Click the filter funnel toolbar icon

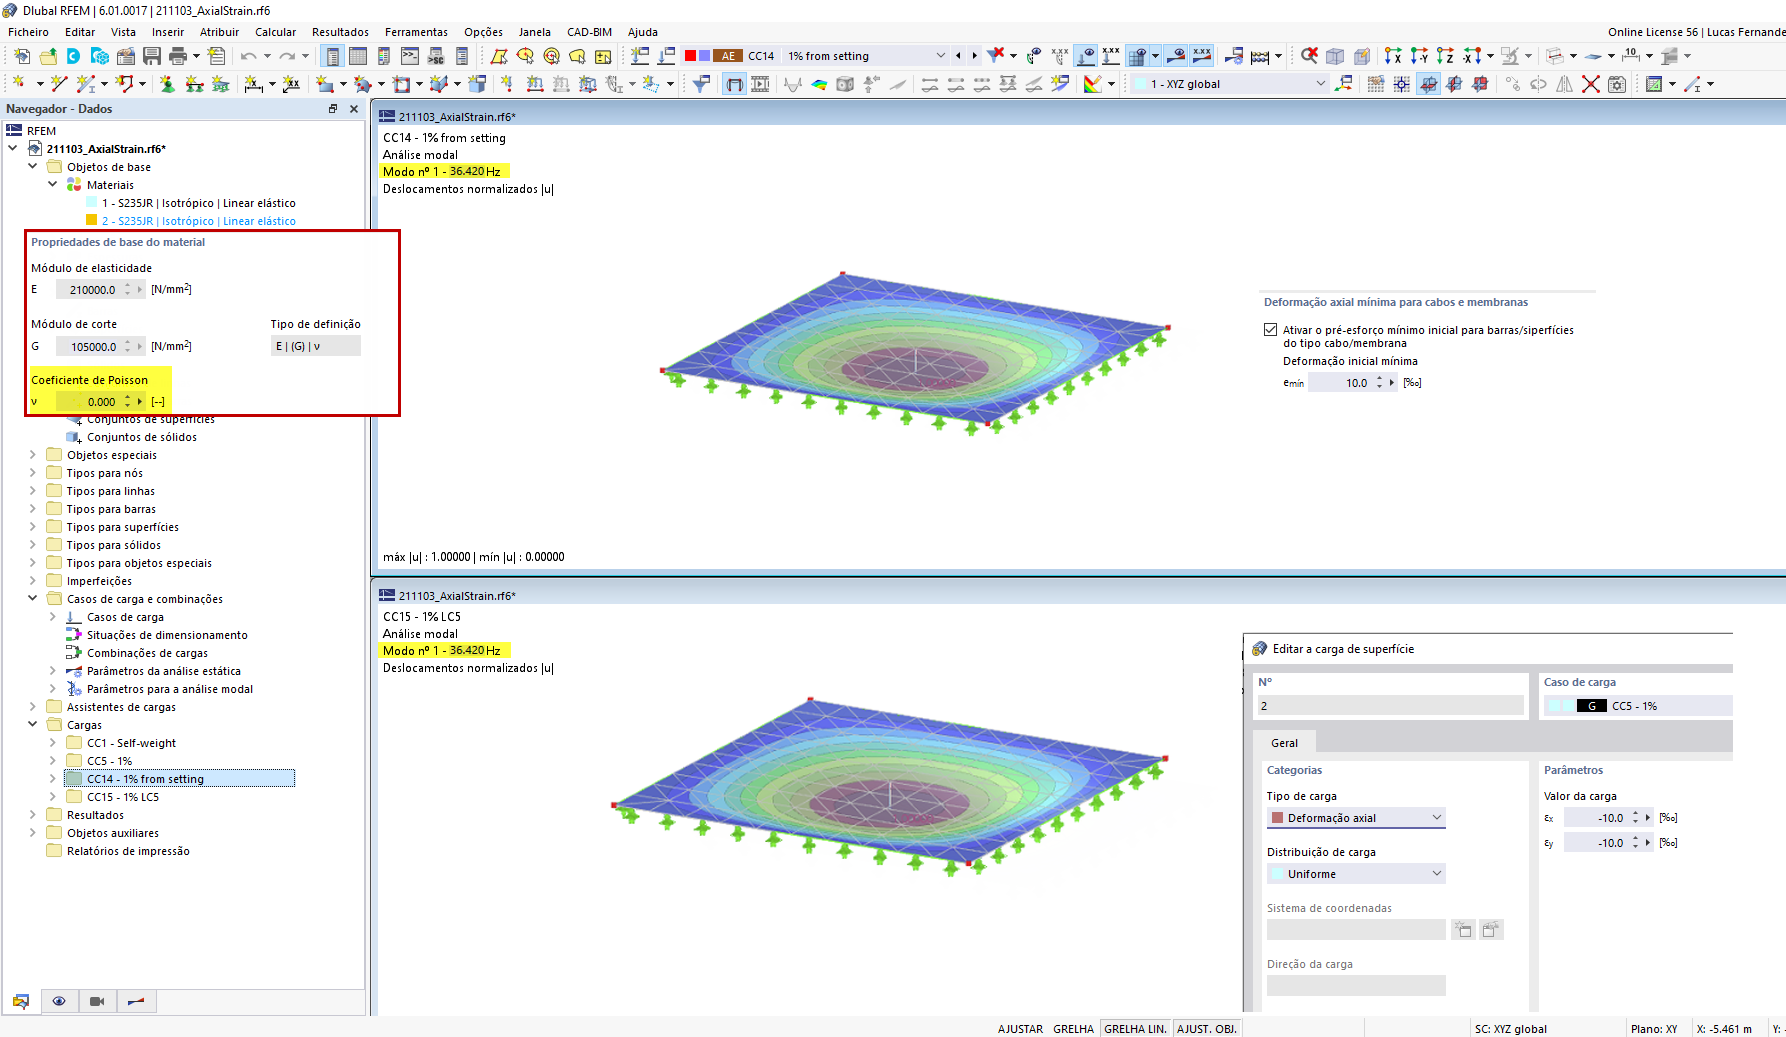(x=702, y=84)
